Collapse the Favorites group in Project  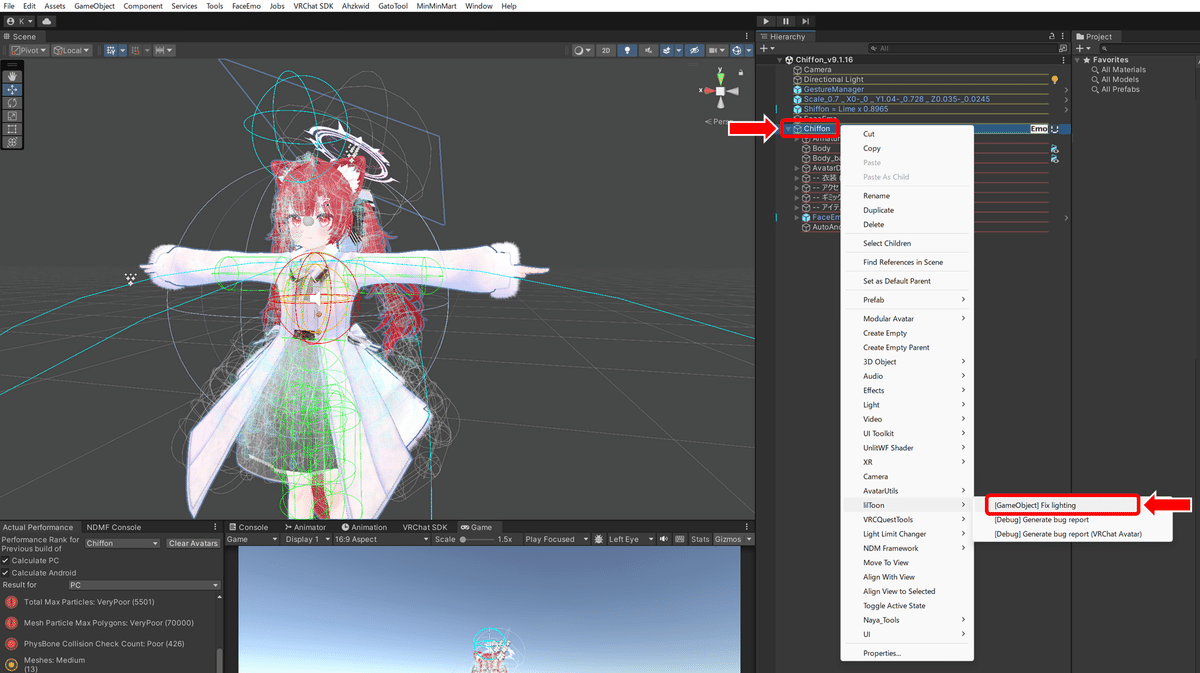pyautogui.click(x=1077, y=60)
